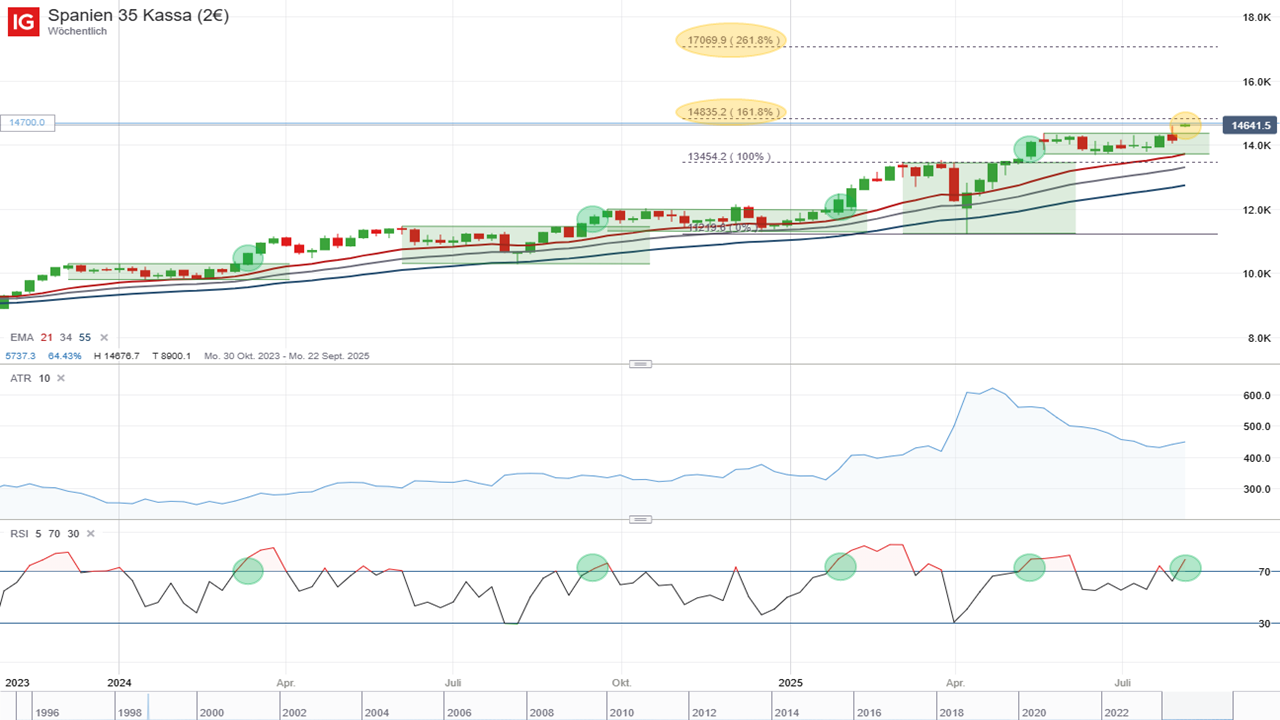Jump to 1996 in the timeline navigator

click(46, 713)
